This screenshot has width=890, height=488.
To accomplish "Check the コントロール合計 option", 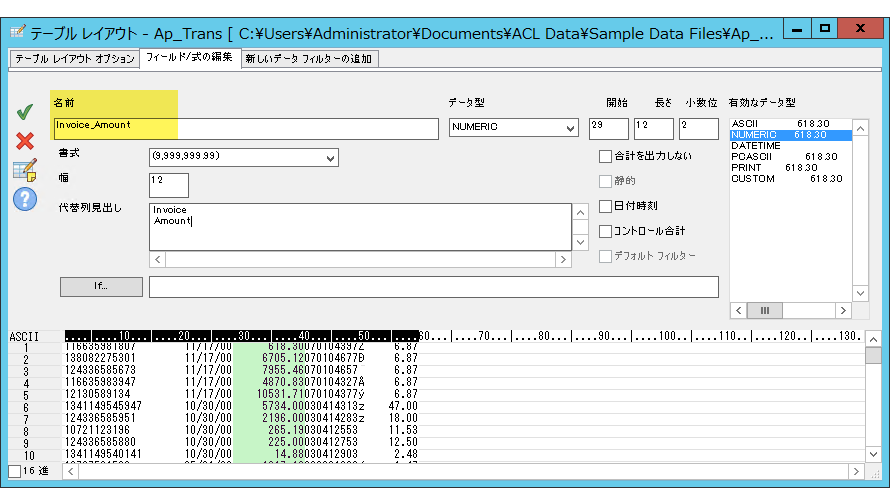I will 605,231.
